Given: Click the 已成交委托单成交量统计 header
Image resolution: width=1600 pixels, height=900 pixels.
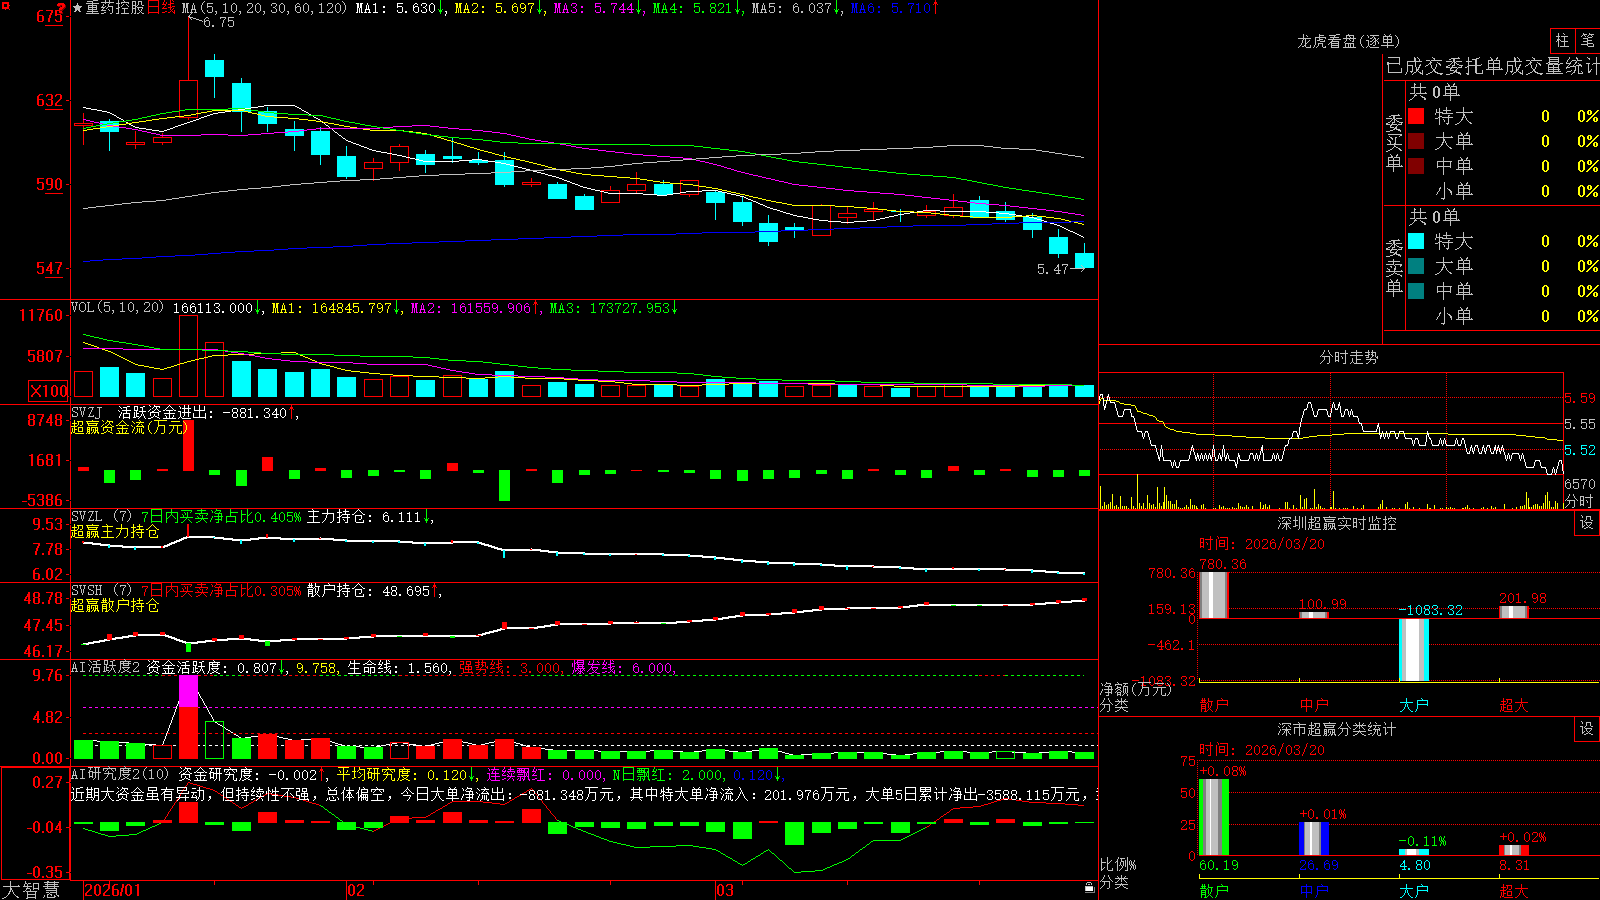Looking at the screenshot, I should pos(1492,66).
